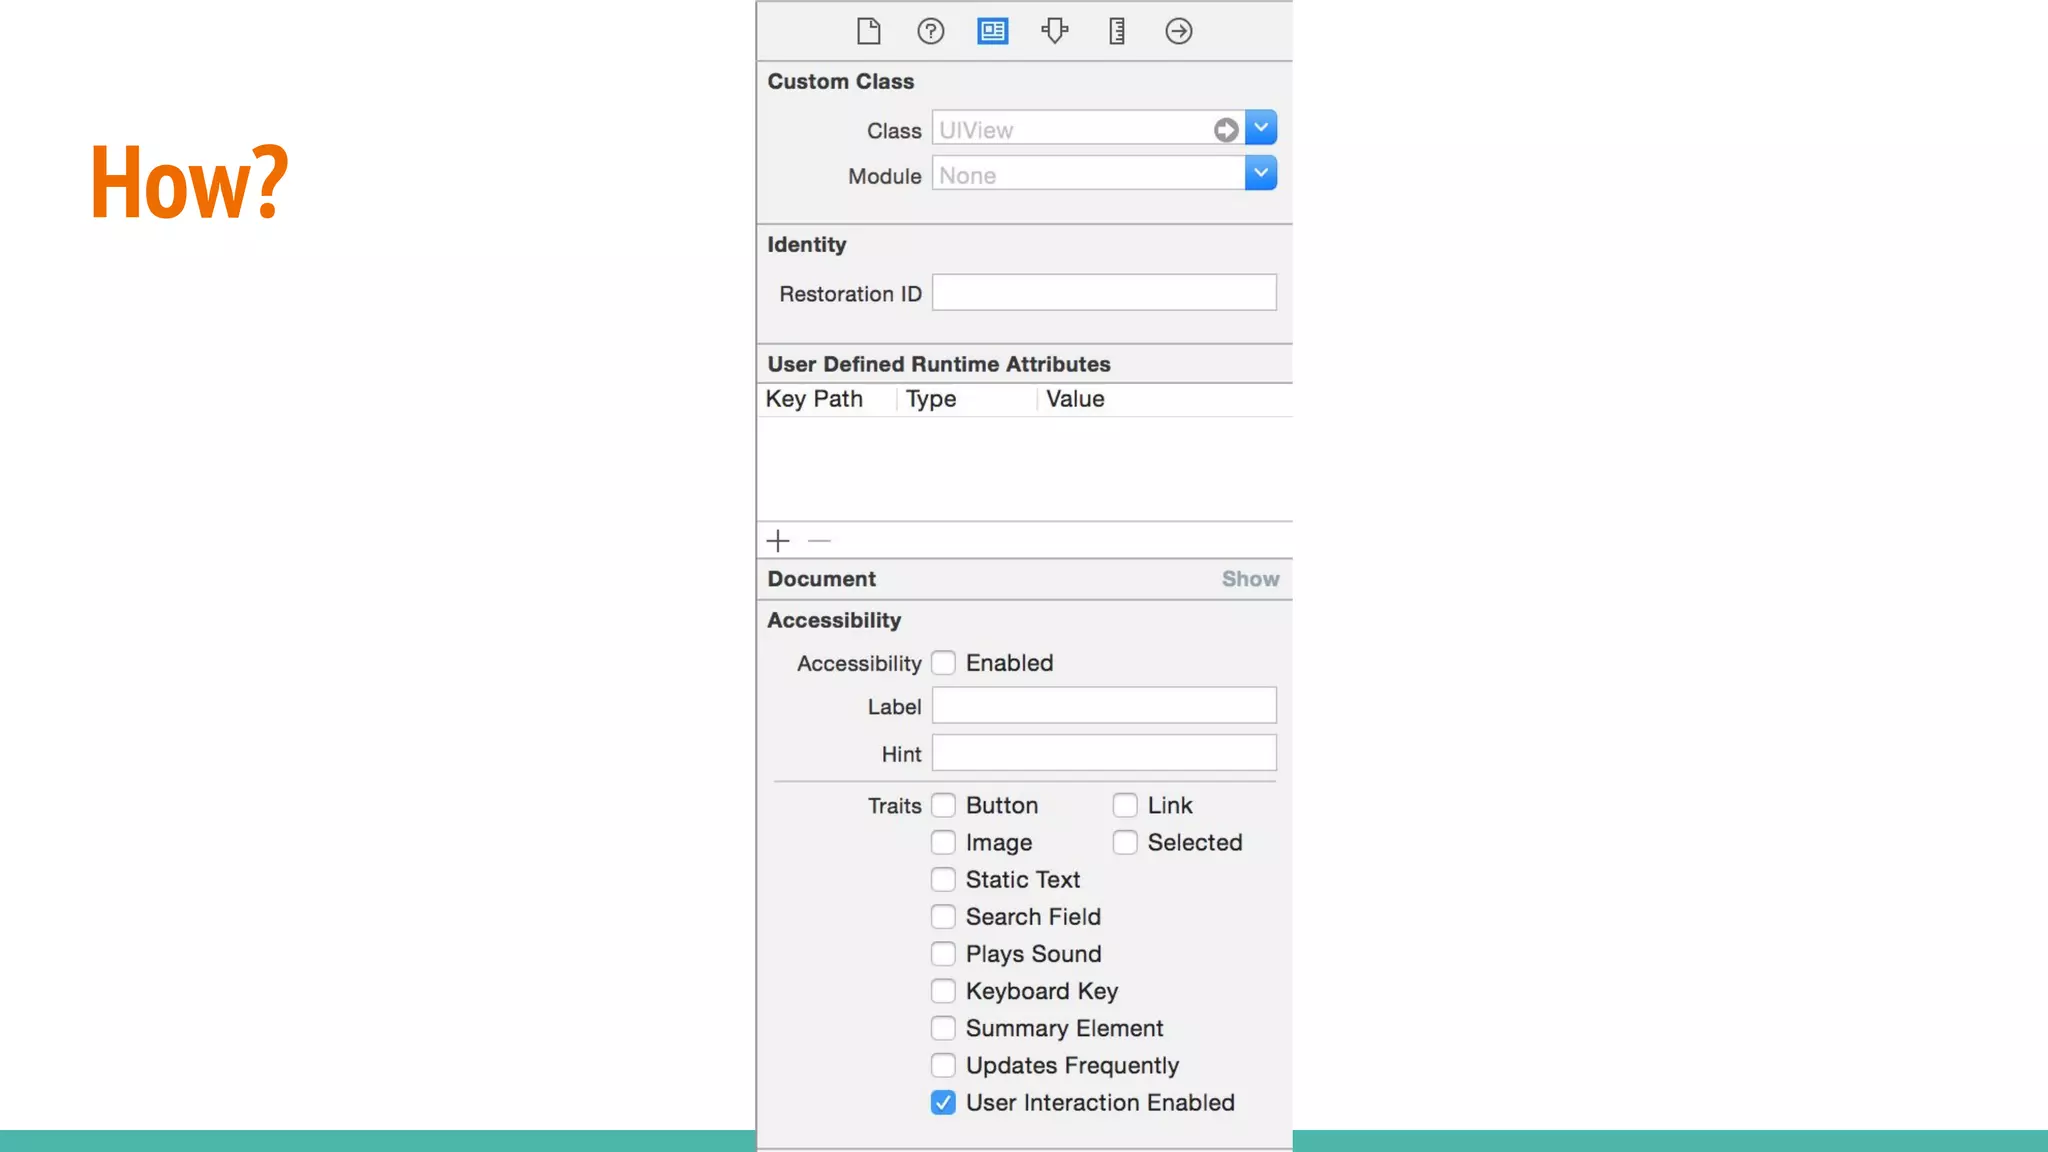Check the Button trait checkbox
2048x1152 pixels.
943,805
